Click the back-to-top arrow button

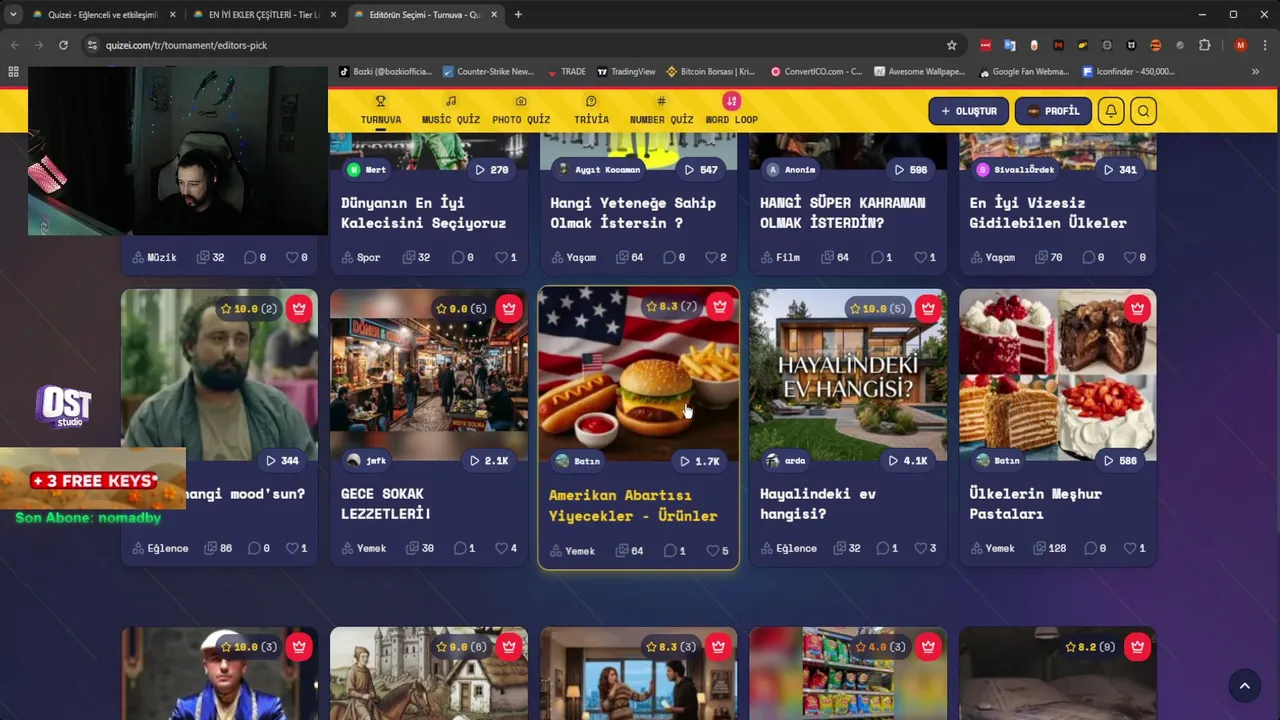click(x=1244, y=686)
